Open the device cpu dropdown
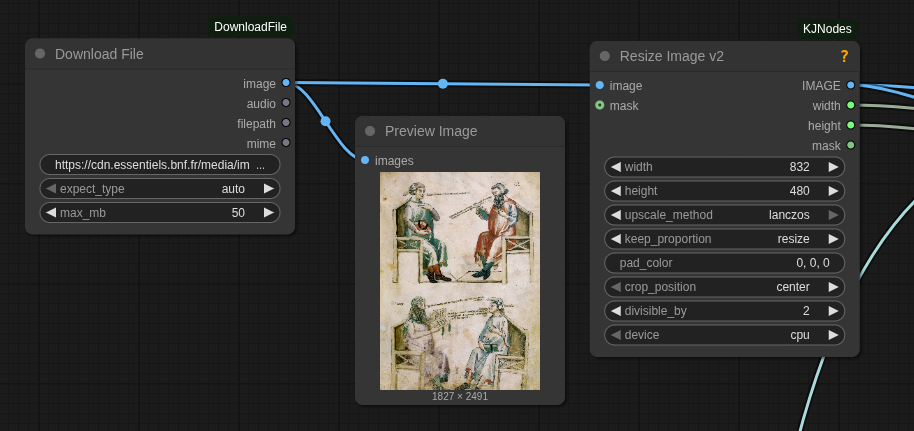 coord(800,335)
